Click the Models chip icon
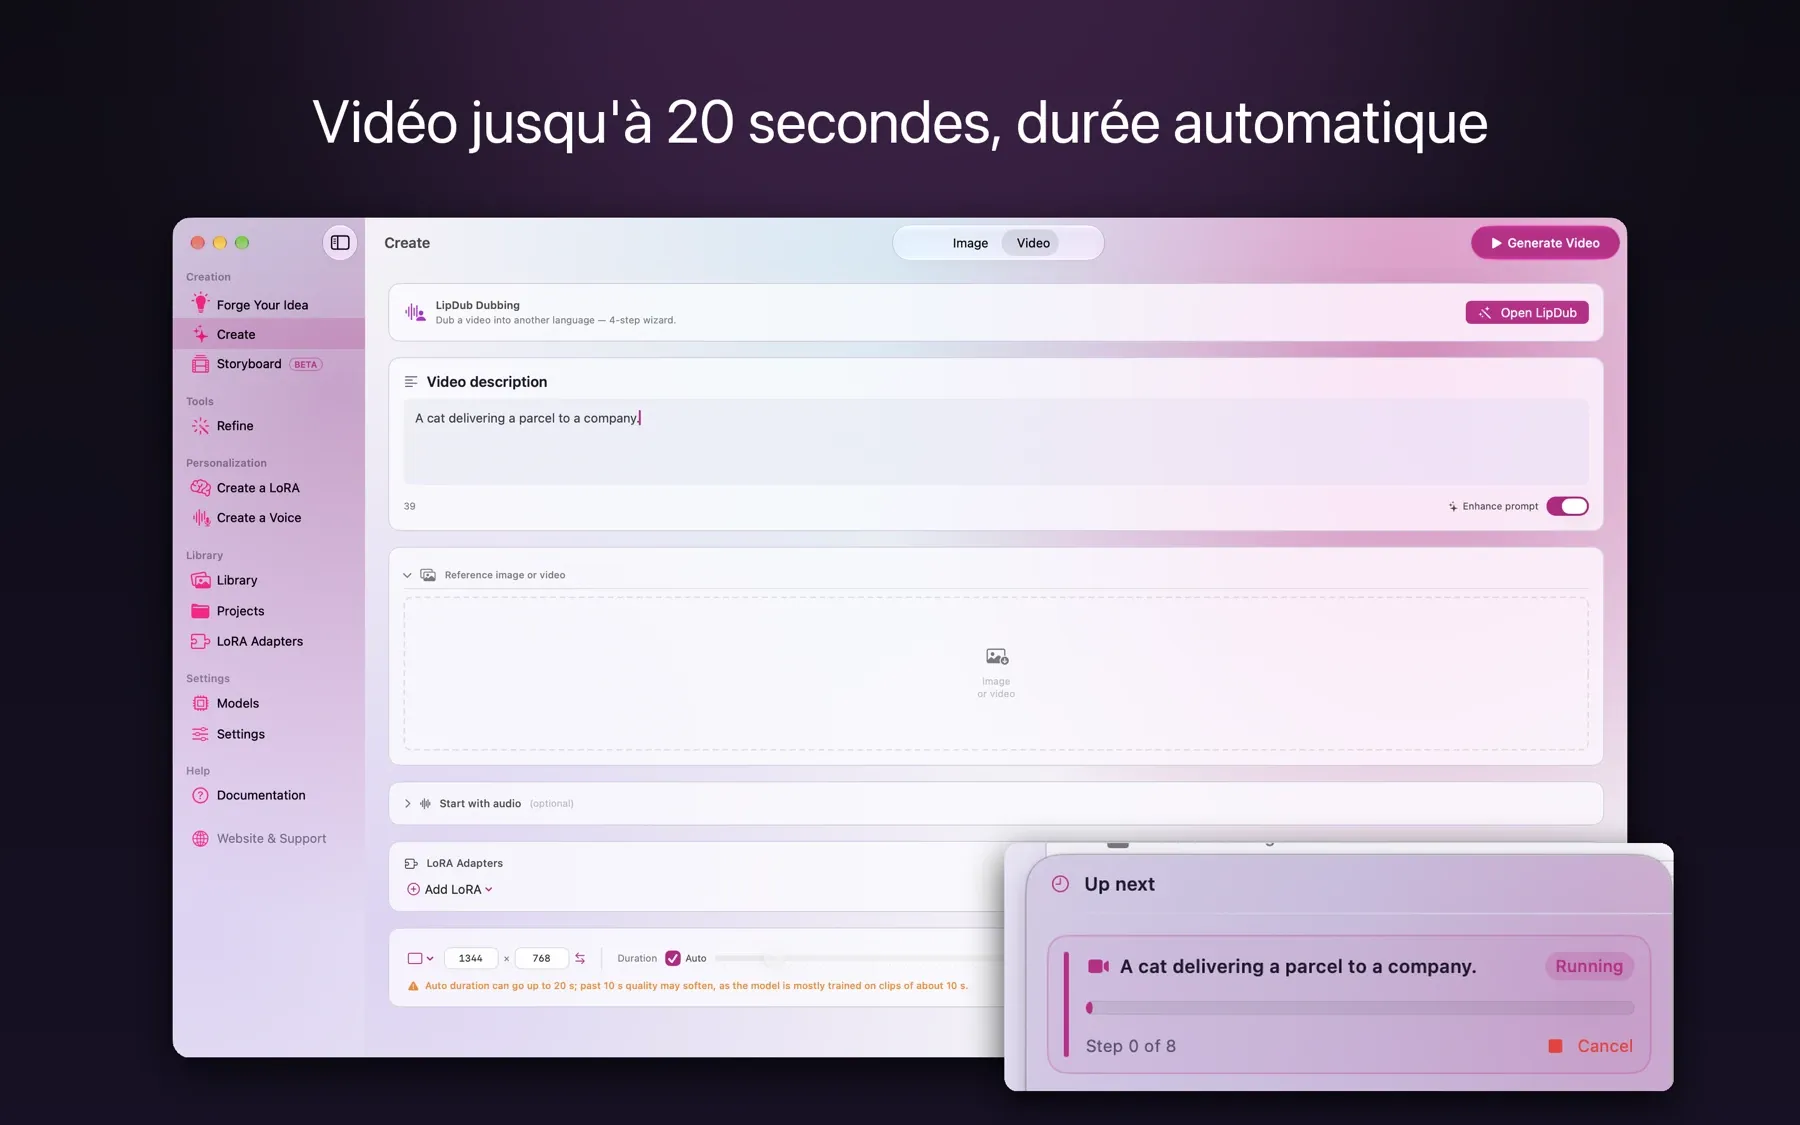This screenshot has width=1800, height=1125. 200,703
